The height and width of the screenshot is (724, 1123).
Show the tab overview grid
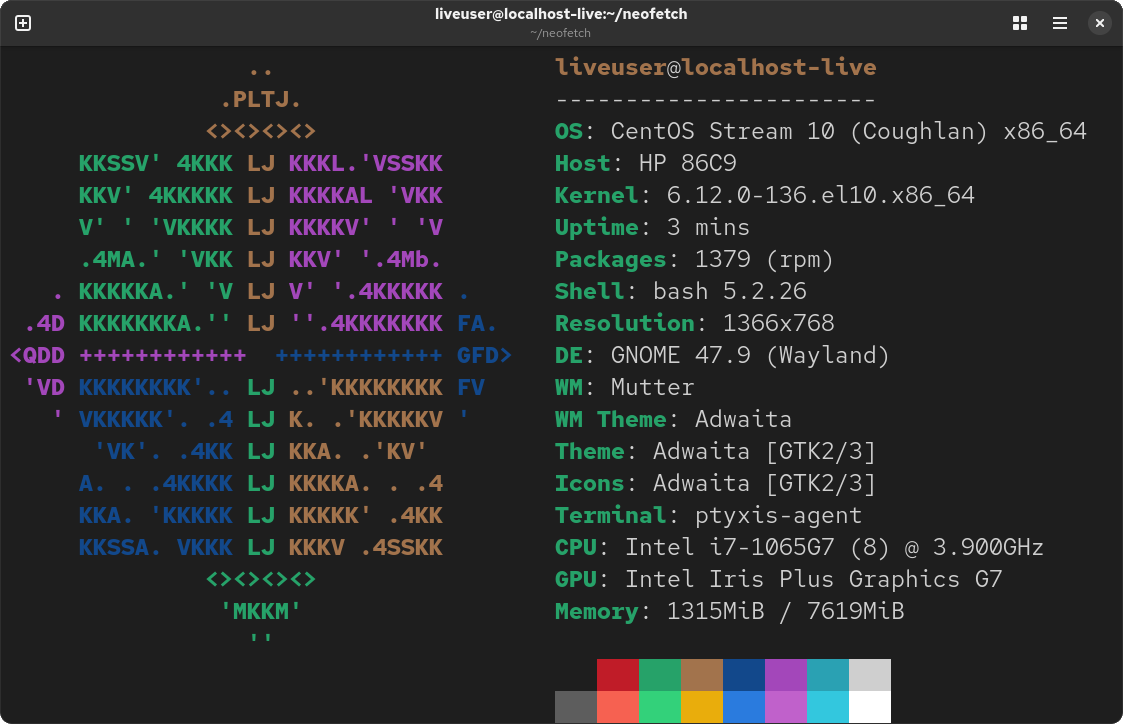pos(1020,23)
